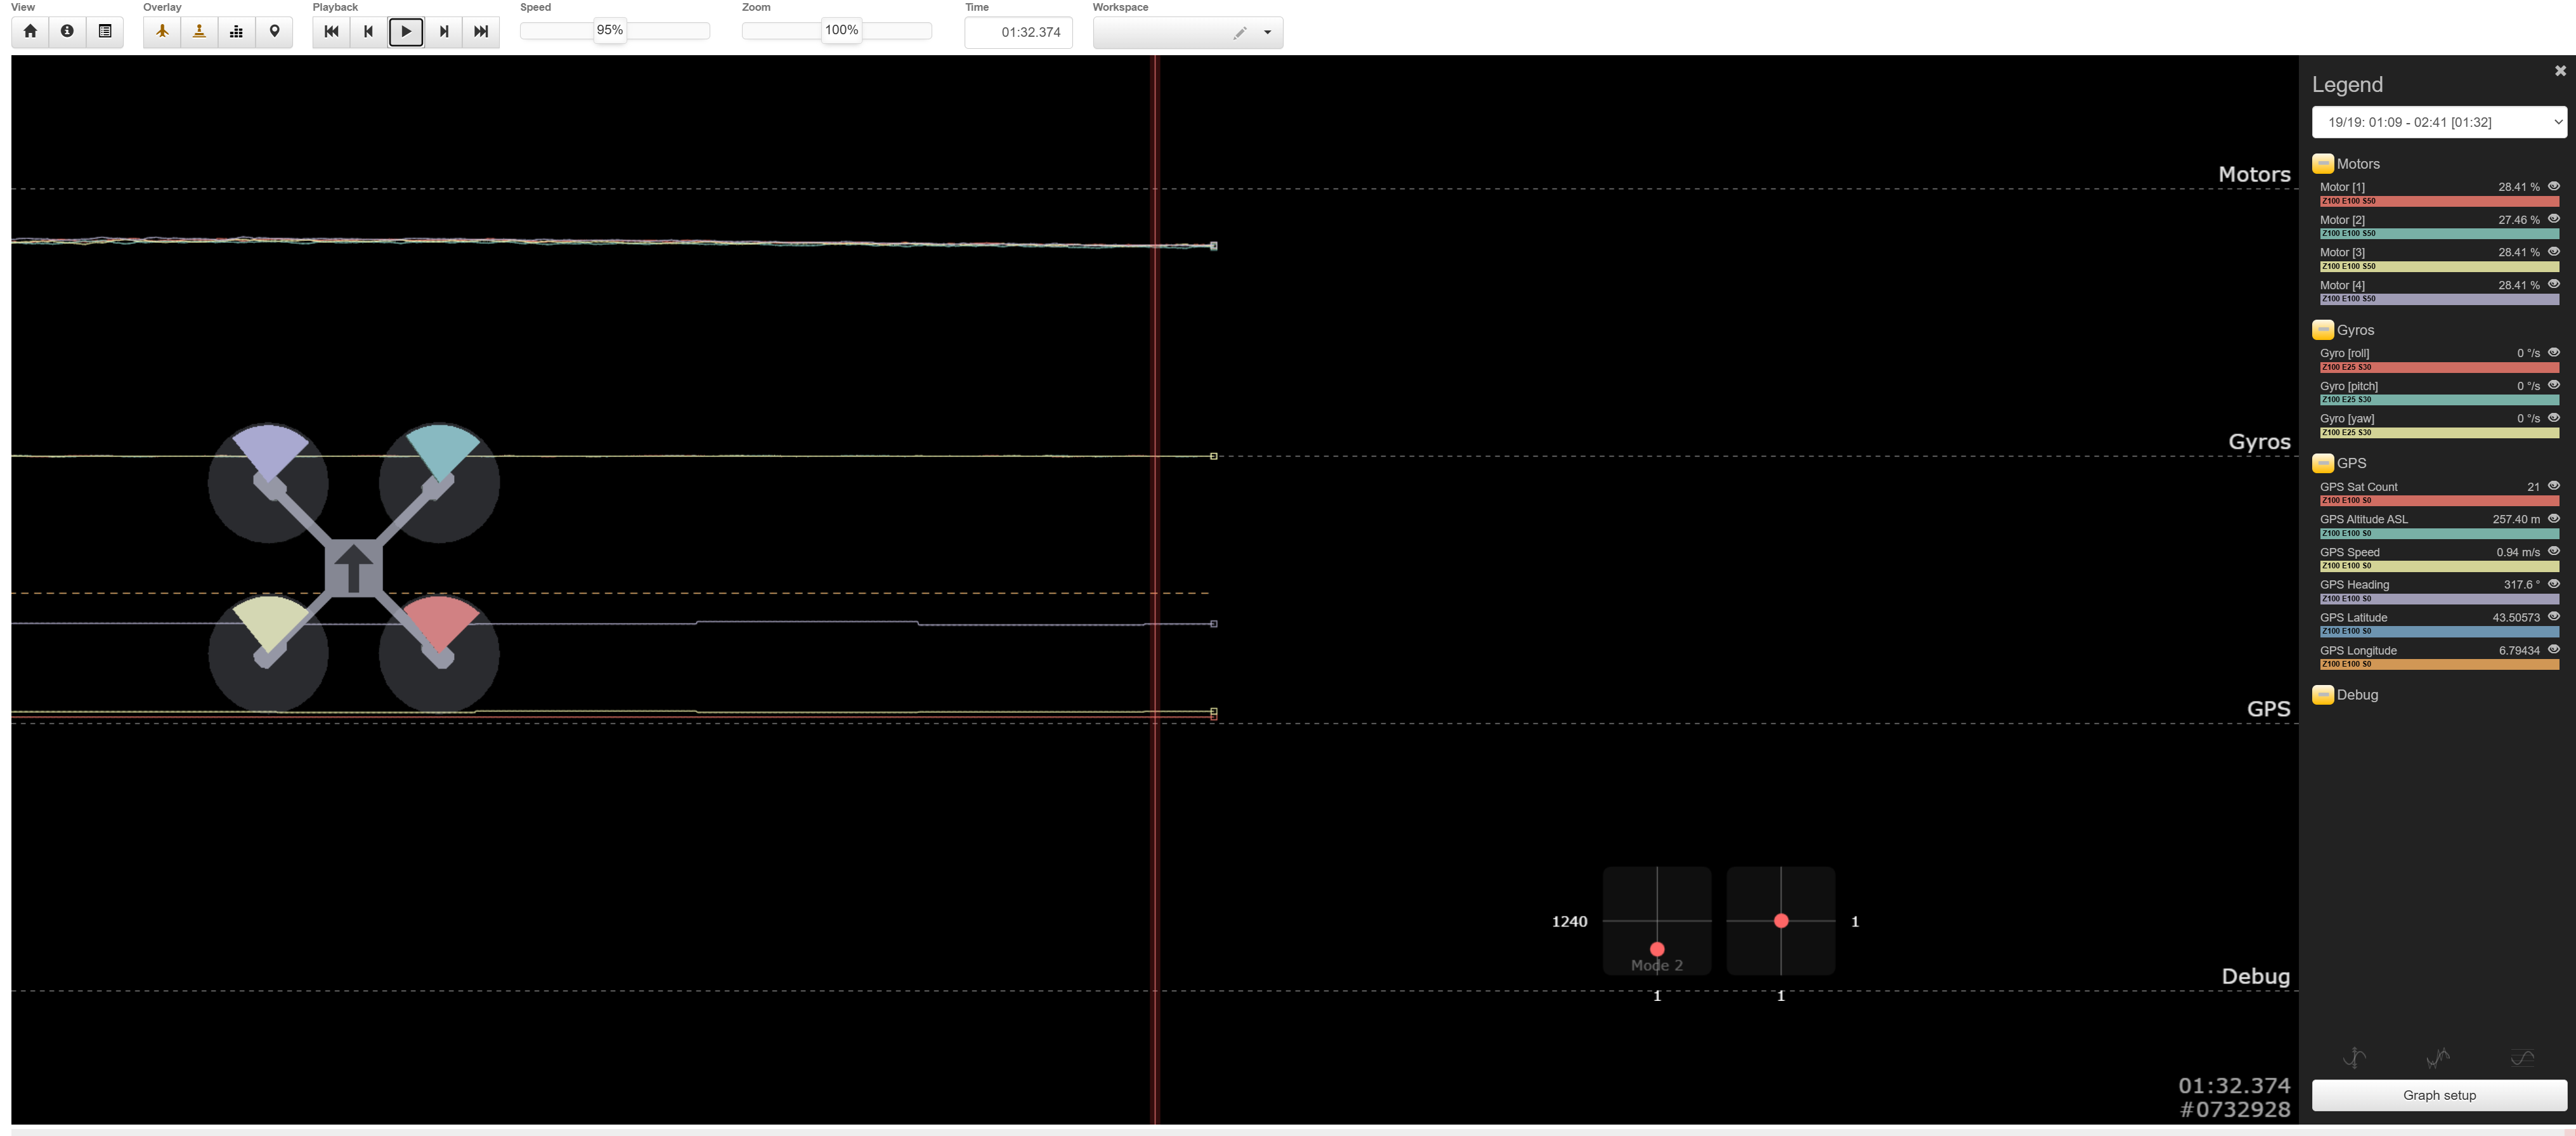This screenshot has width=2576, height=1136.
Task: Jump to start of log
Action: click(x=331, y=31)
